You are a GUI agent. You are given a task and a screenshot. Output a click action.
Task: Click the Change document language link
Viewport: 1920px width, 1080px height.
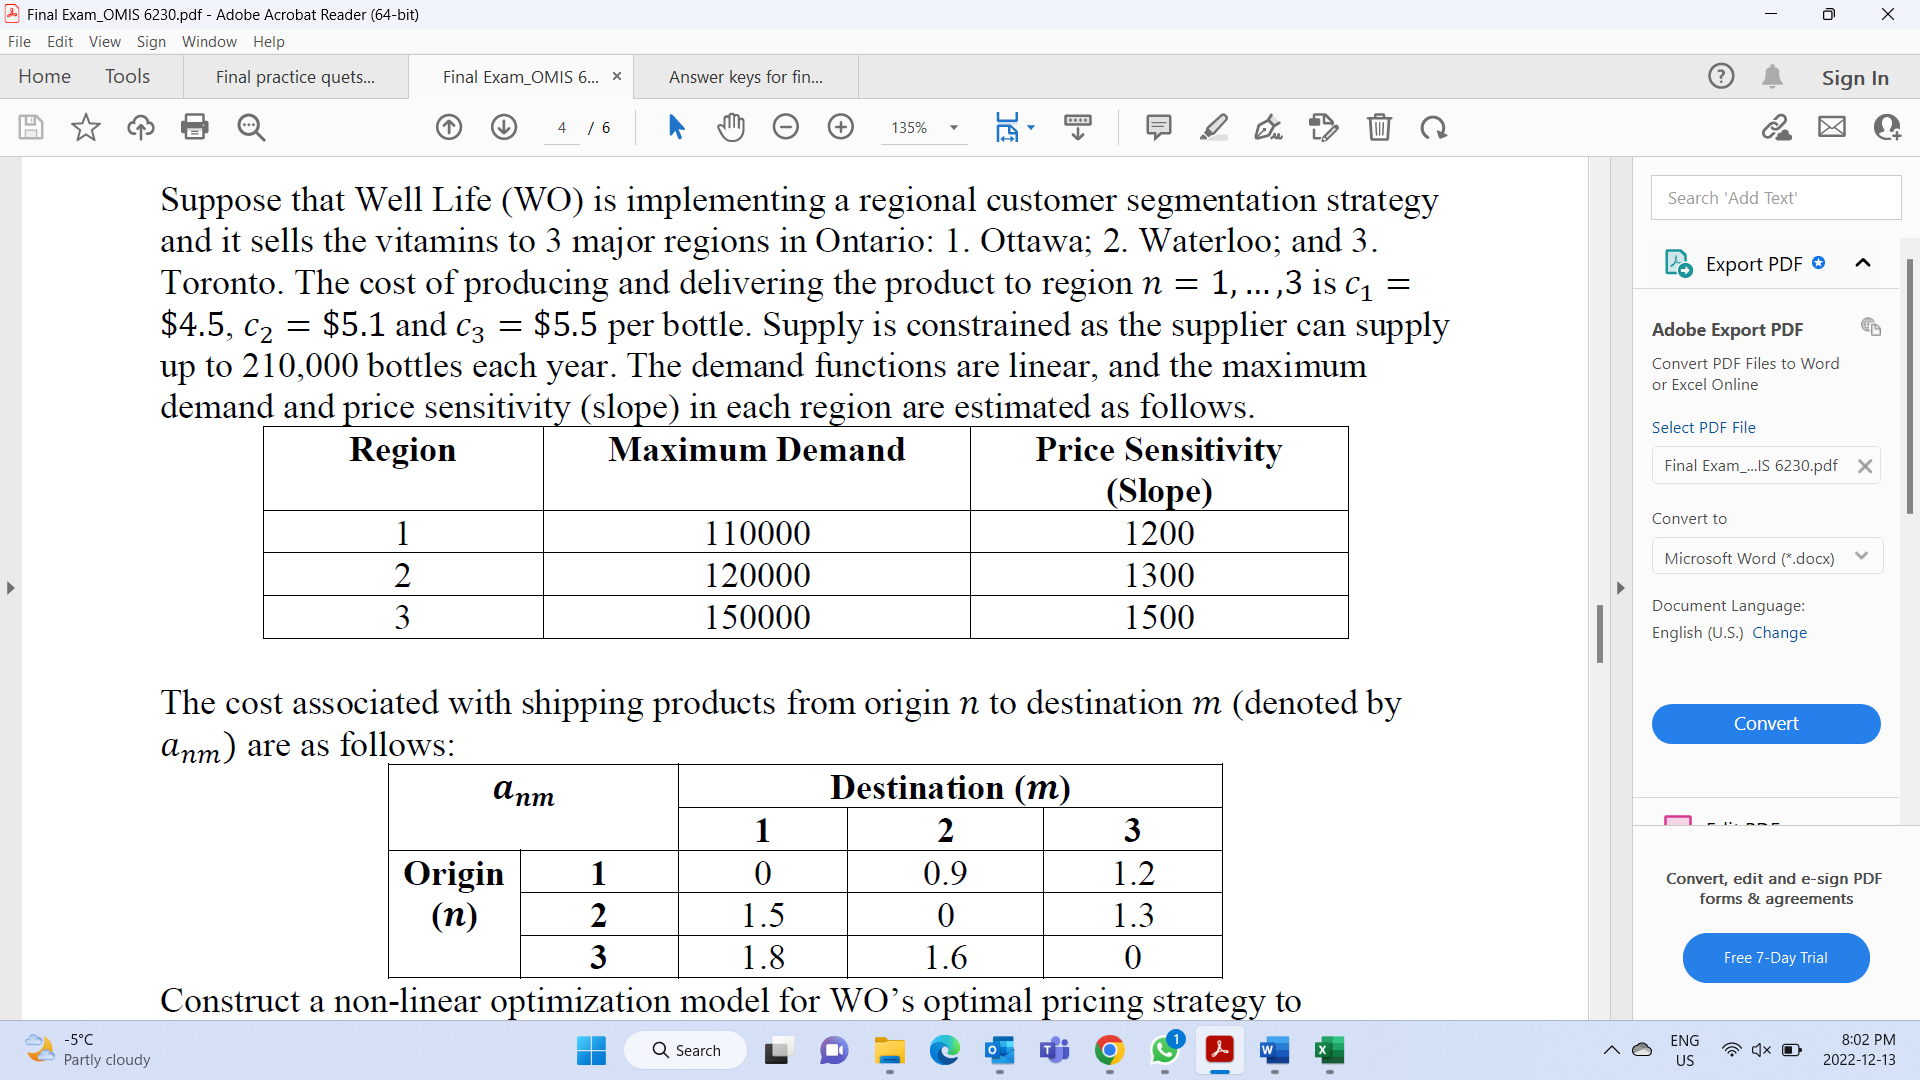click(x=1781, y=632)
